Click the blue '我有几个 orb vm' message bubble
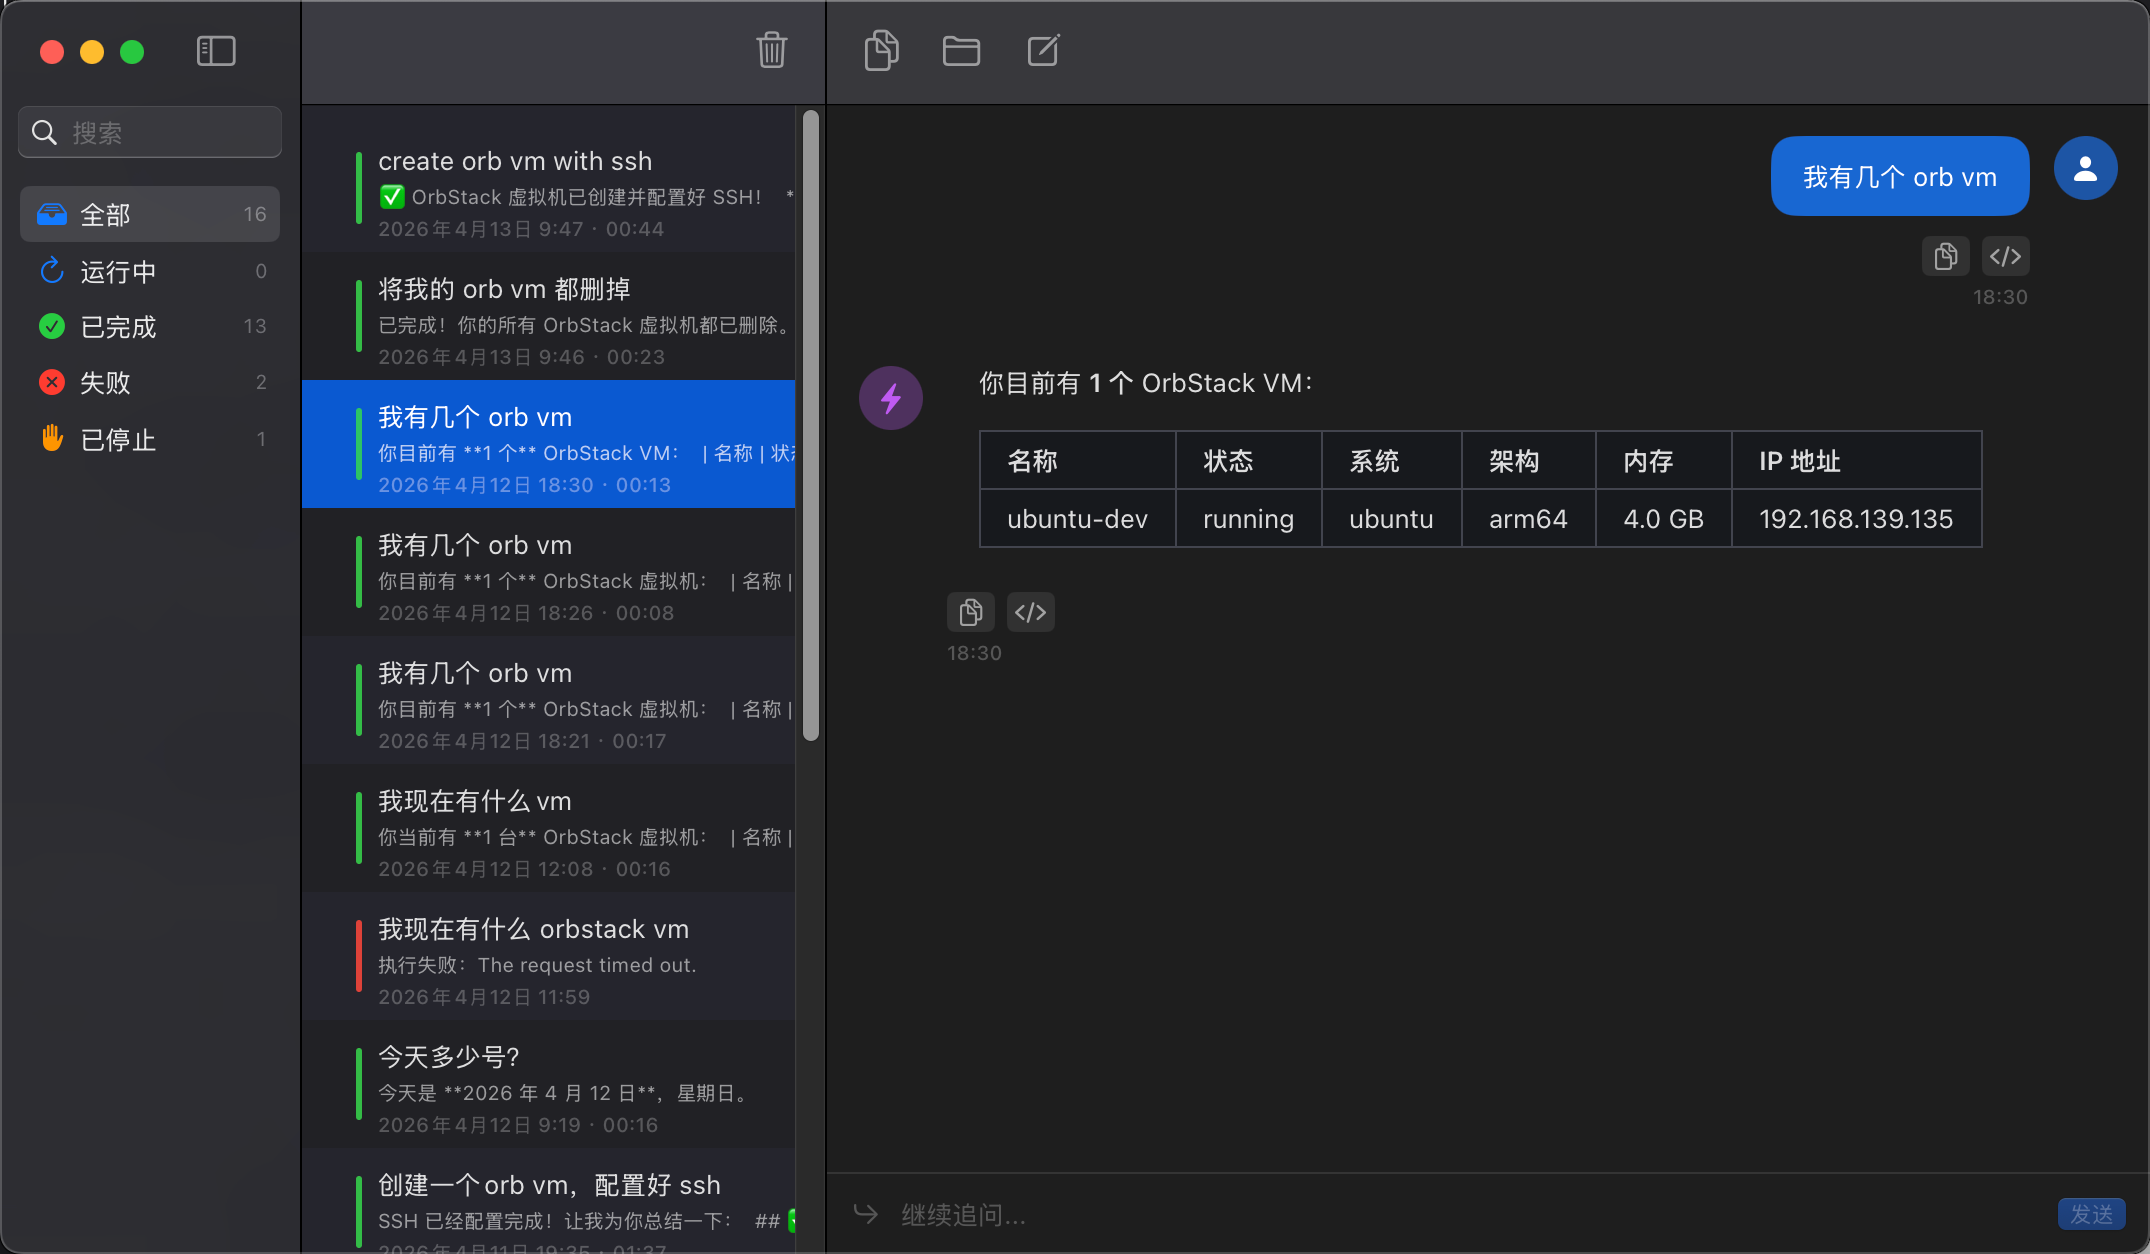The image size is (2150, 1254). [1900, 176]
